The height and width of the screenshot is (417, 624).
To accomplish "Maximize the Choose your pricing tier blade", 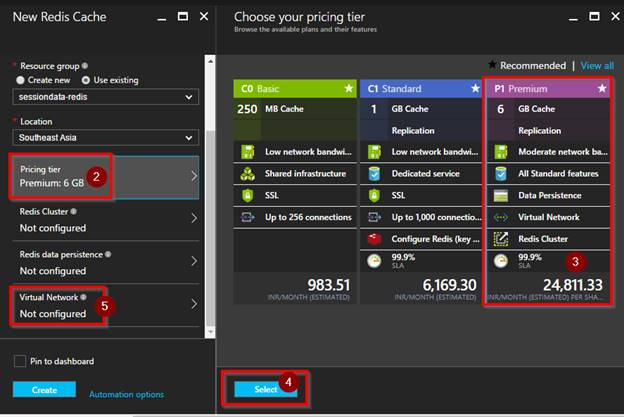I will [x=594, y=16].
